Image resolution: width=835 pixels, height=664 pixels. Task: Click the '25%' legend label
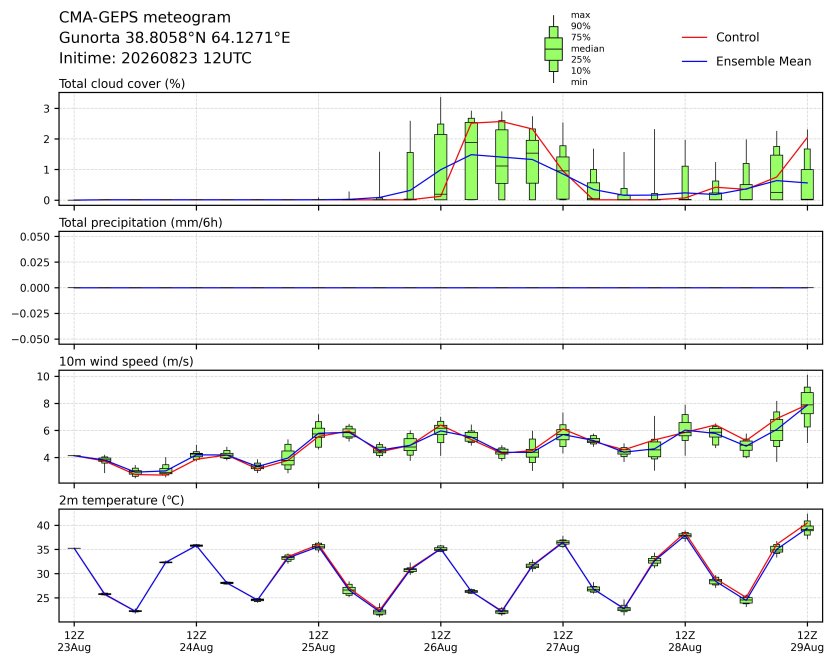click(580, 60)
